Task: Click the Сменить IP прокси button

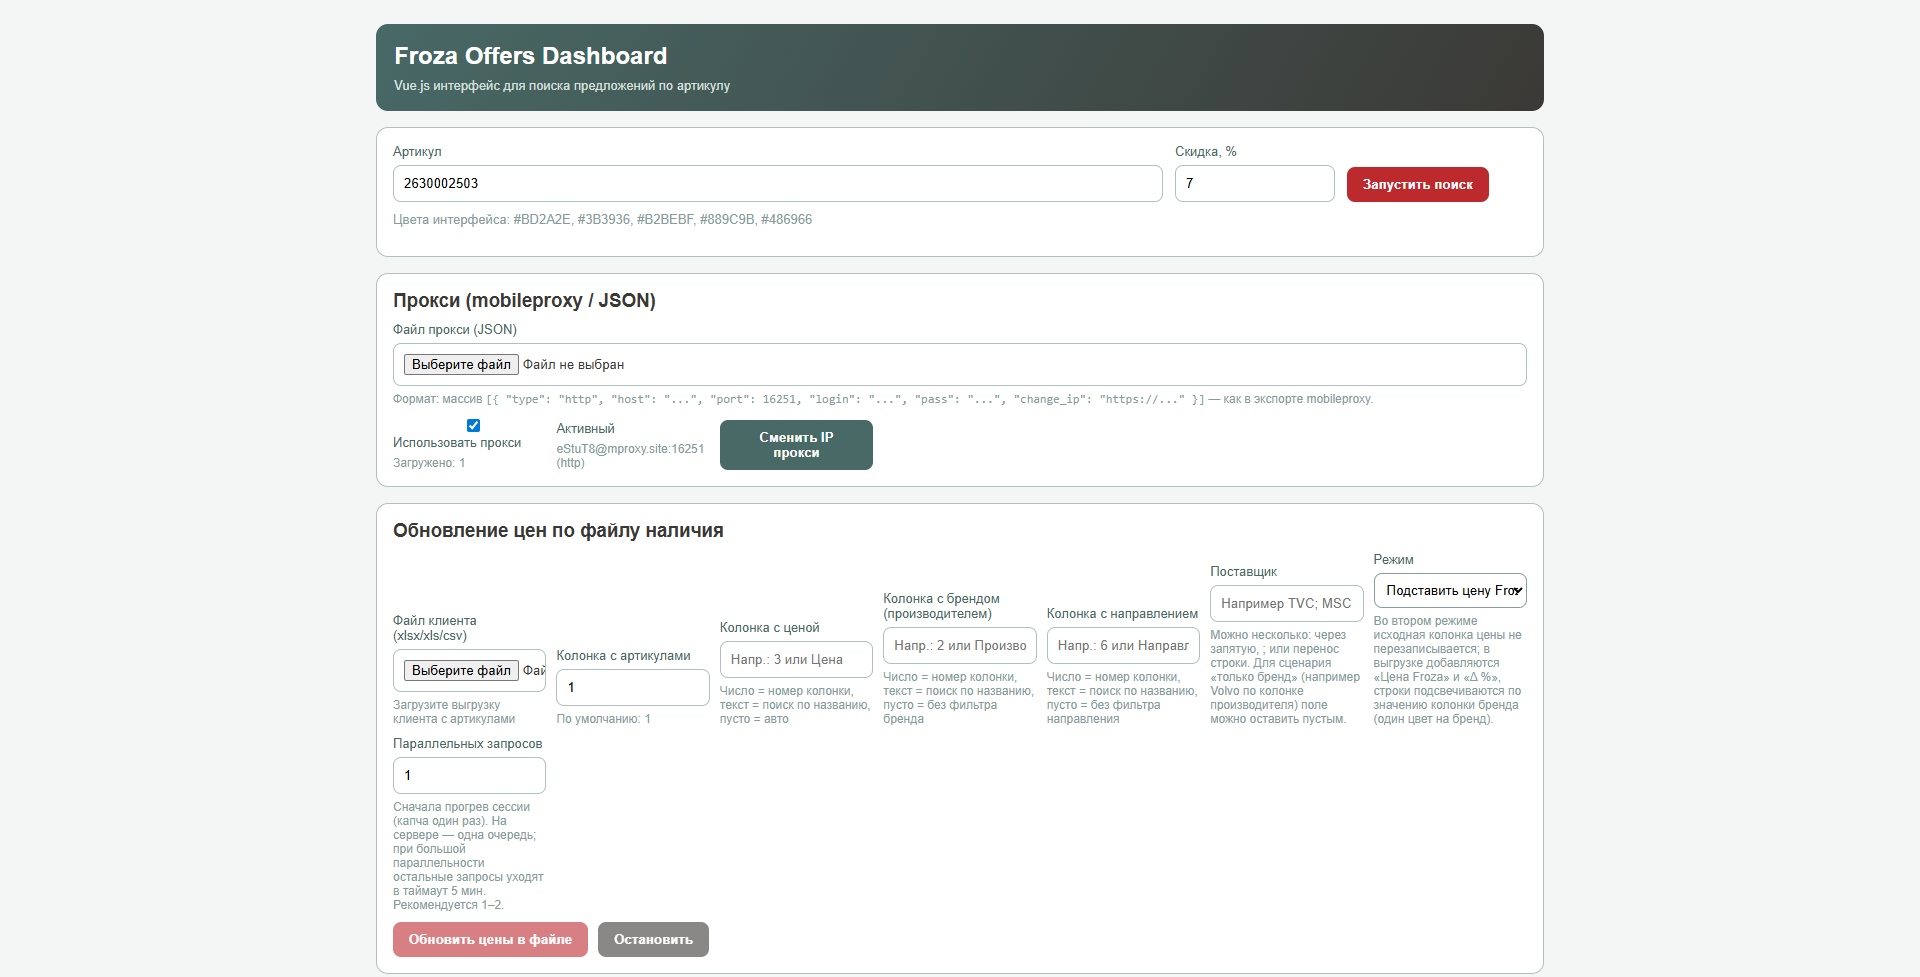Action: [796, 445]
